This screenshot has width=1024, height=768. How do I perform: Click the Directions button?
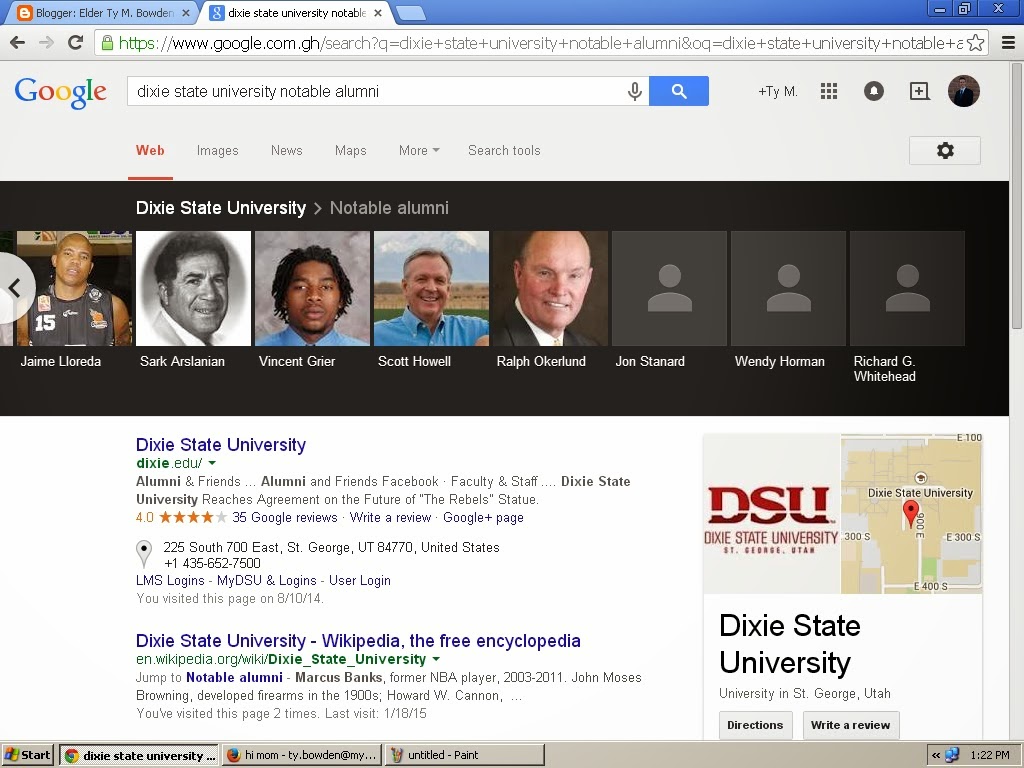(755, 725)
